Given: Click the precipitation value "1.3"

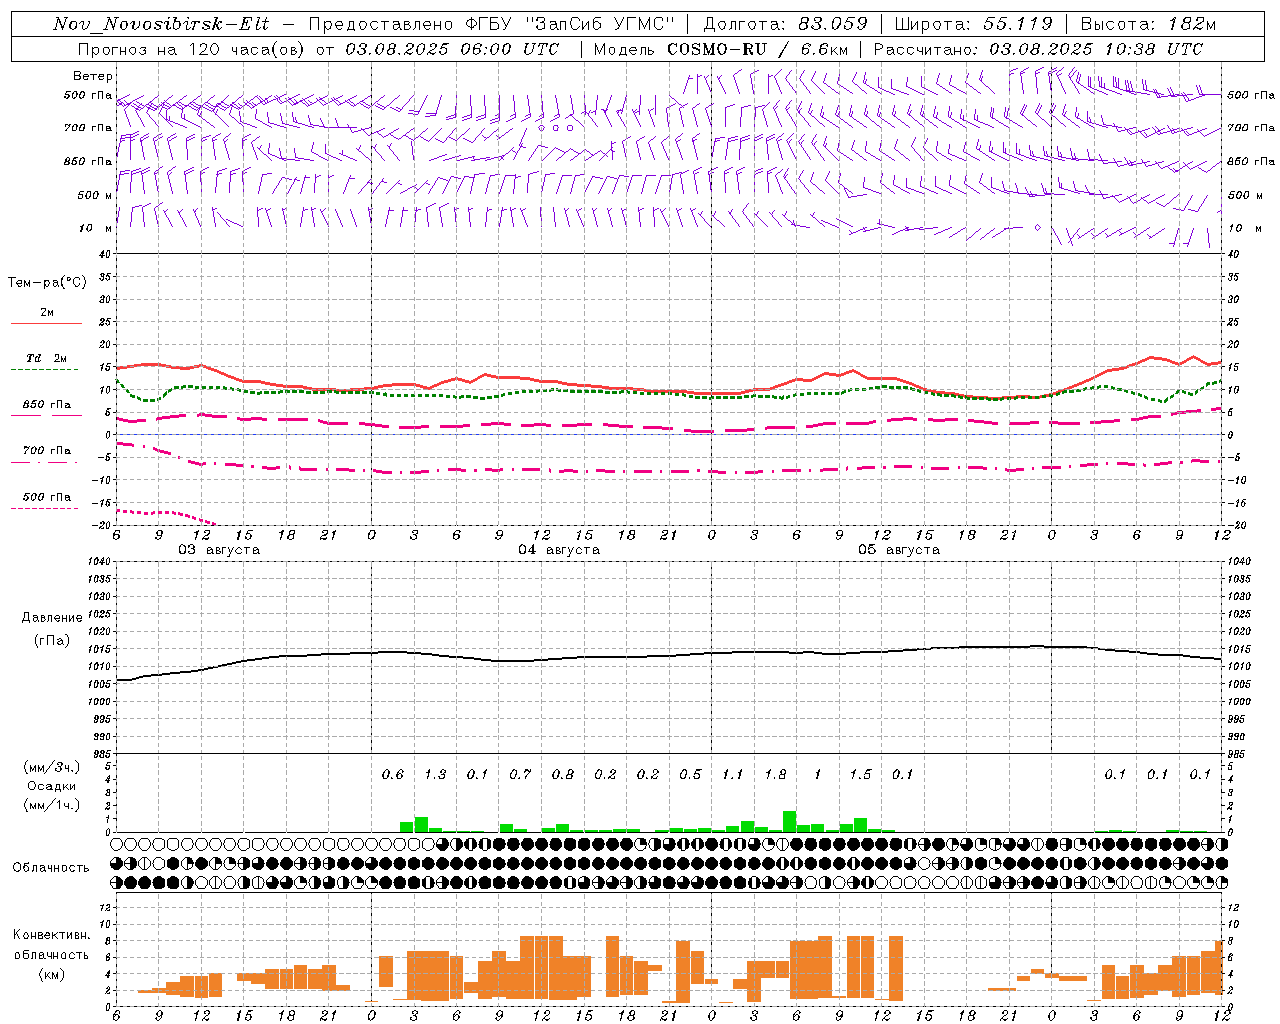Looking at the screenshot, I should click(x=435, y=775).
